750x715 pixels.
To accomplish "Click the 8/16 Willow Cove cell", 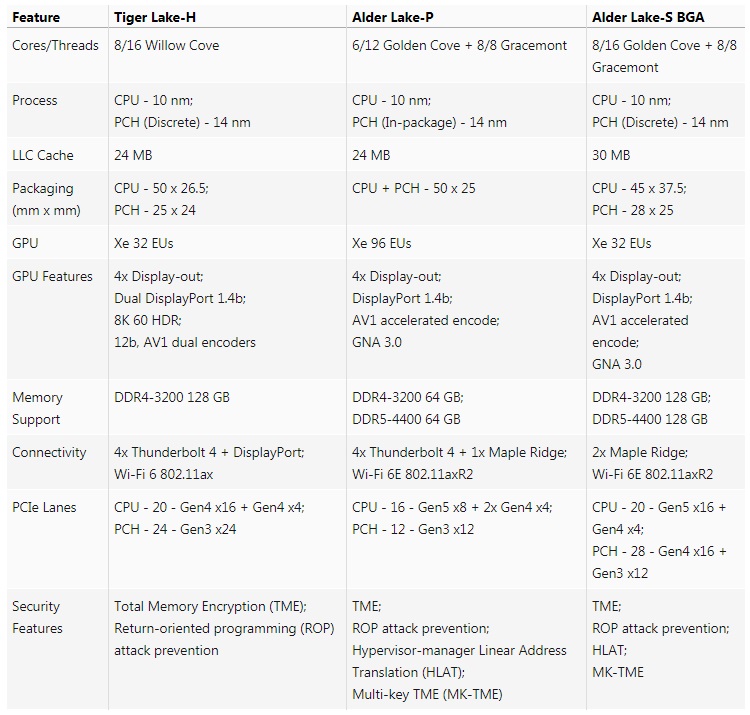I will (x=167, y=45).
